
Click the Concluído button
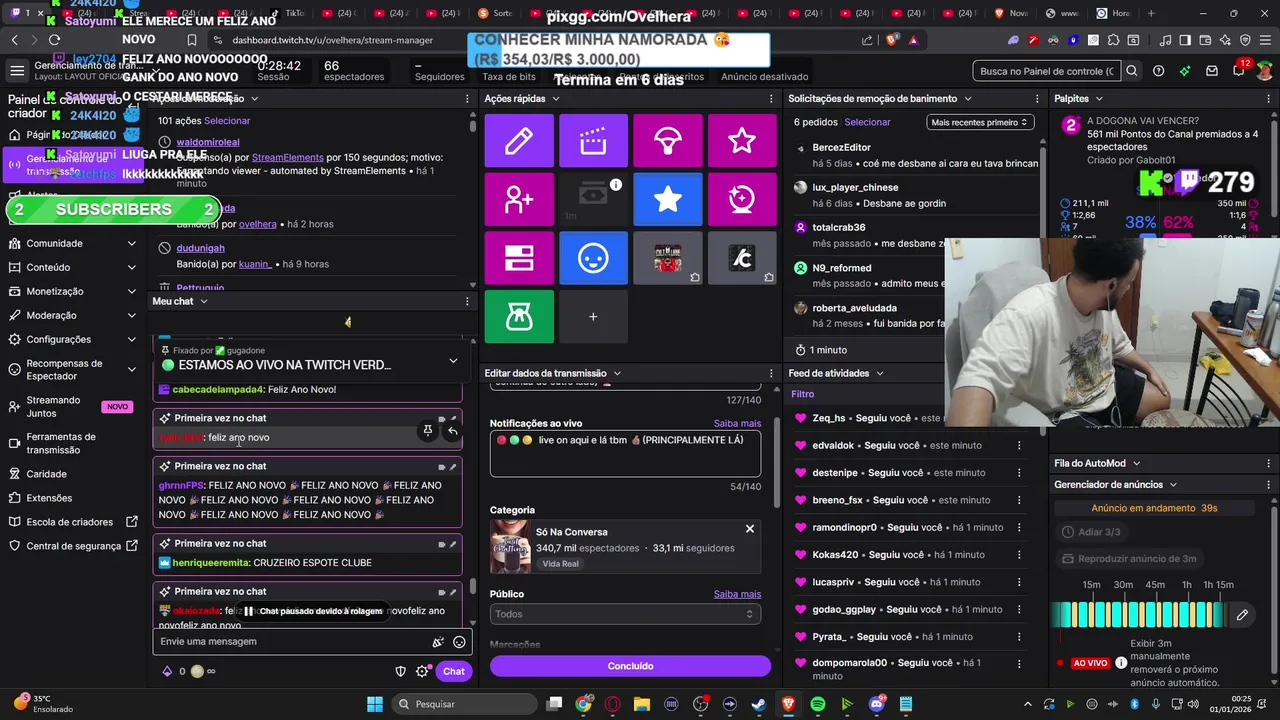630,666
